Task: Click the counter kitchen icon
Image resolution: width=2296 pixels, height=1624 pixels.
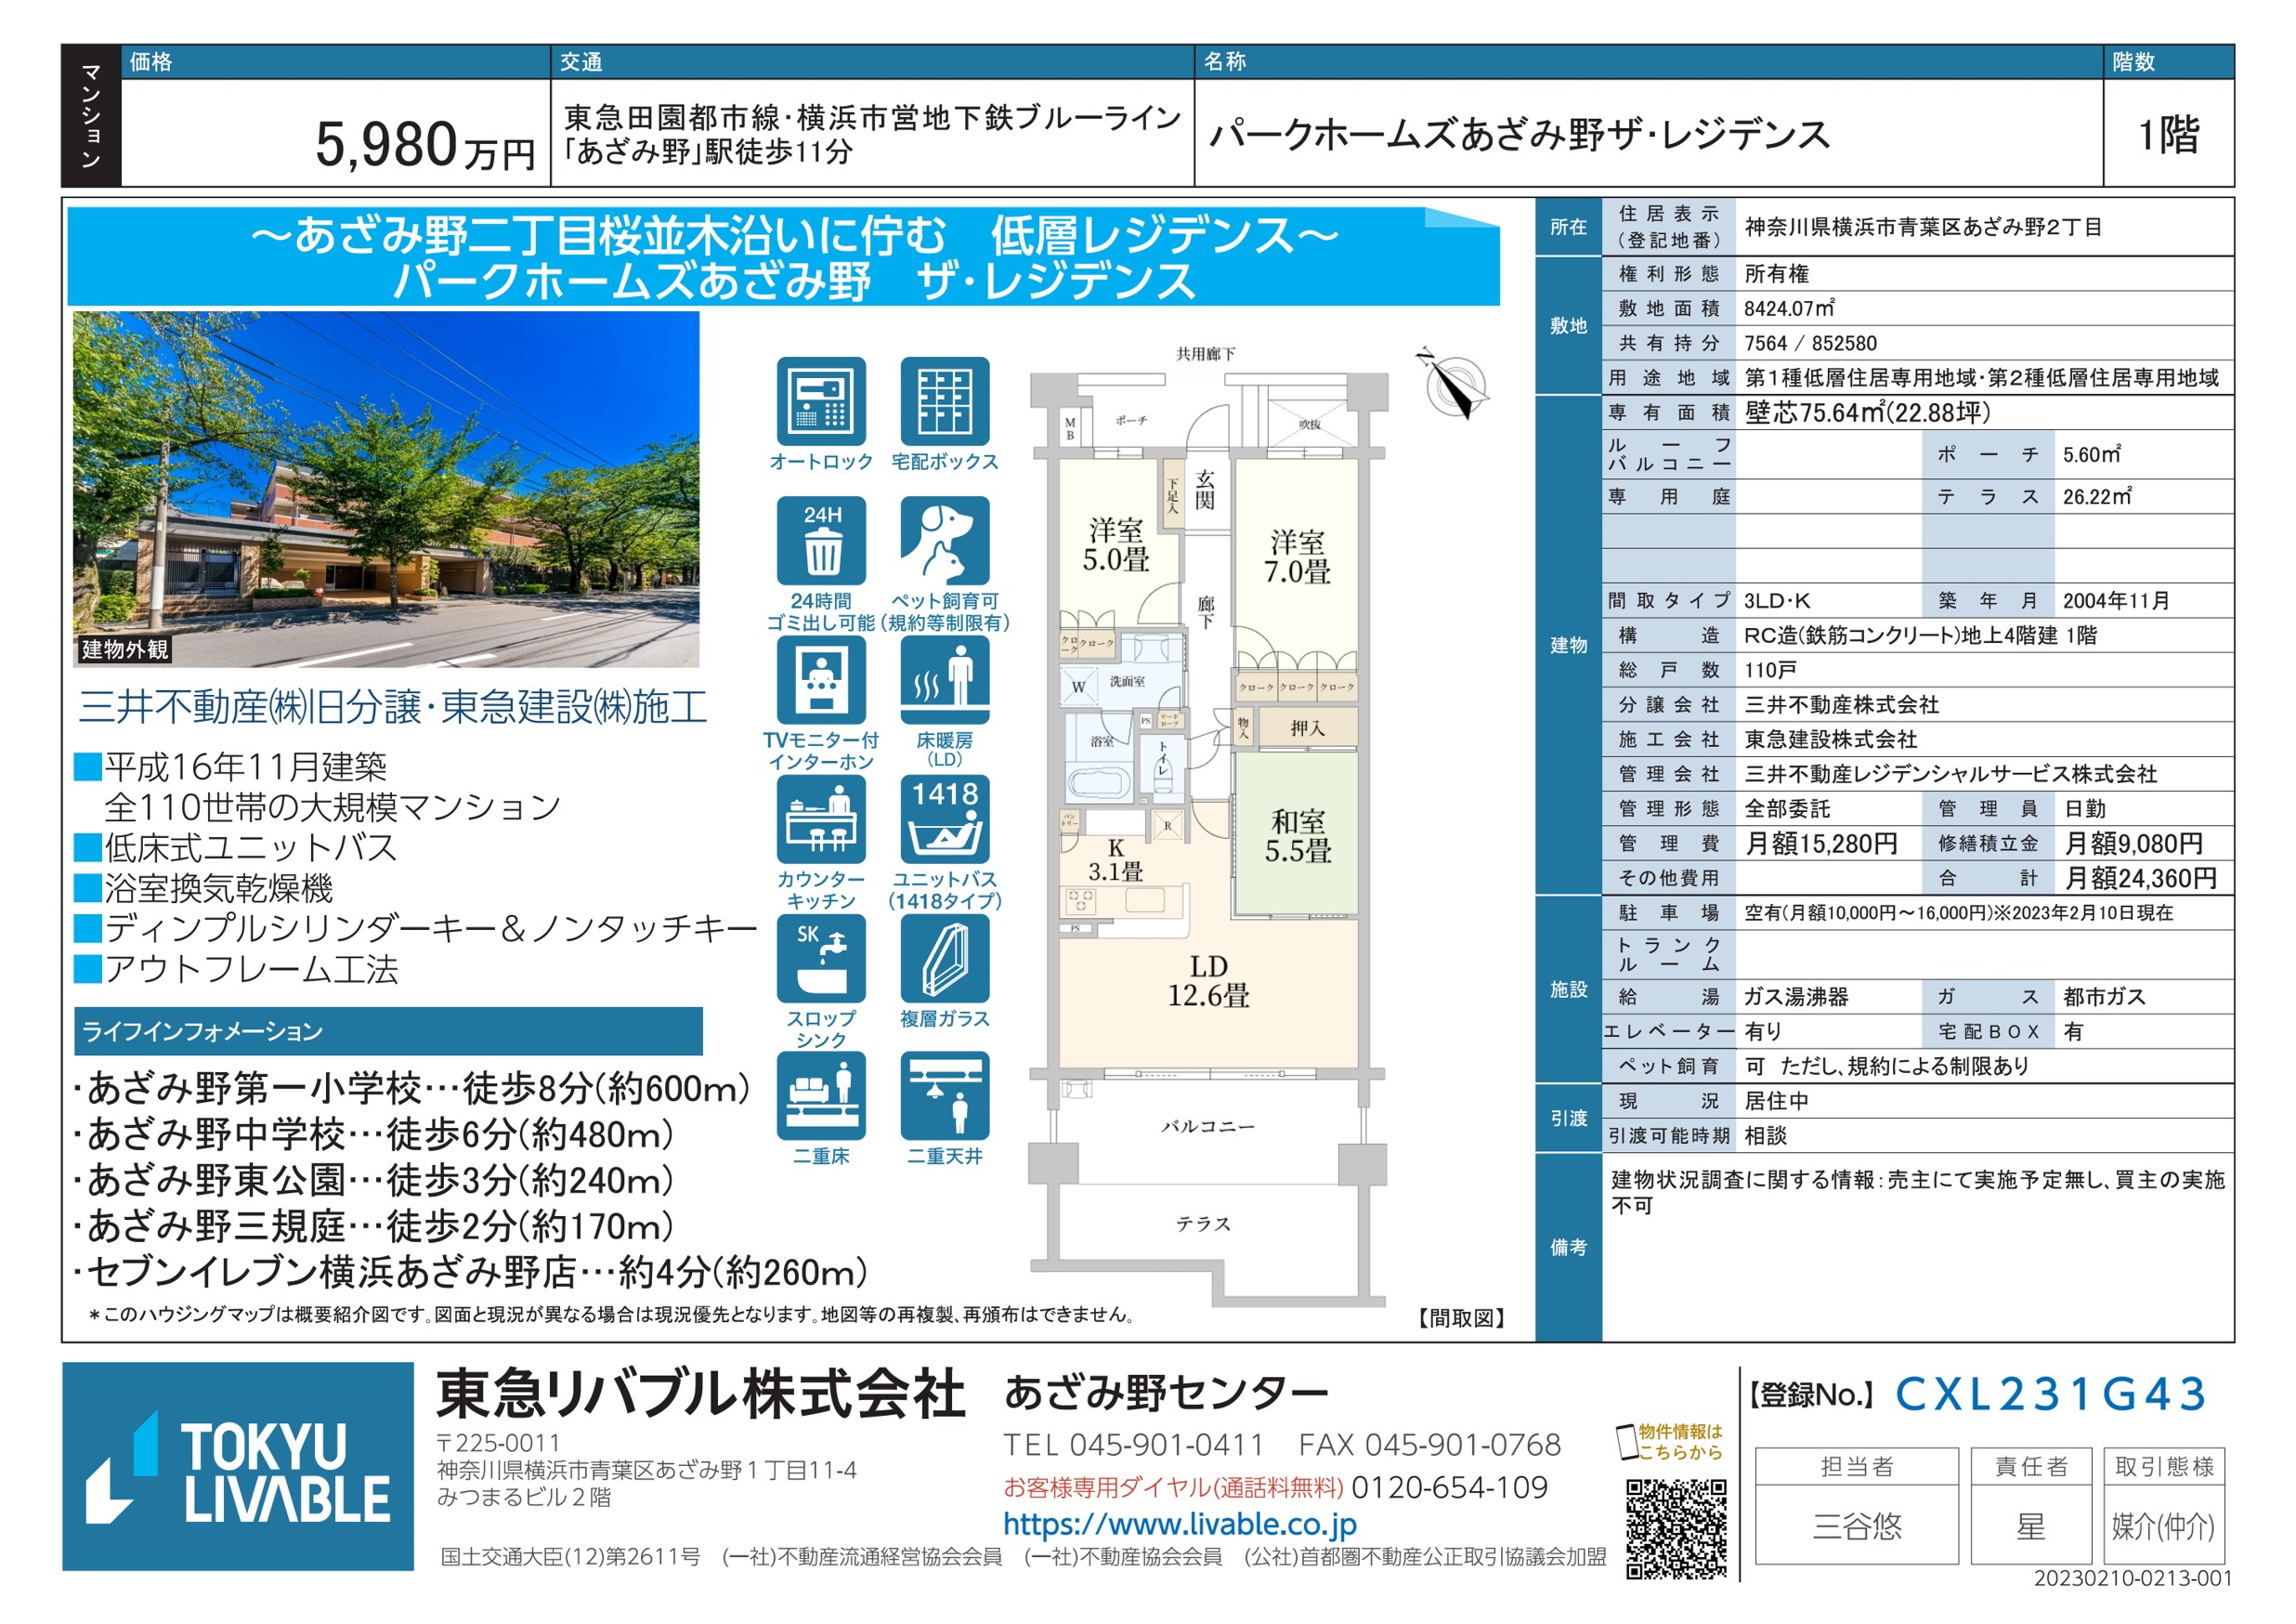Action: pos(820,819)
